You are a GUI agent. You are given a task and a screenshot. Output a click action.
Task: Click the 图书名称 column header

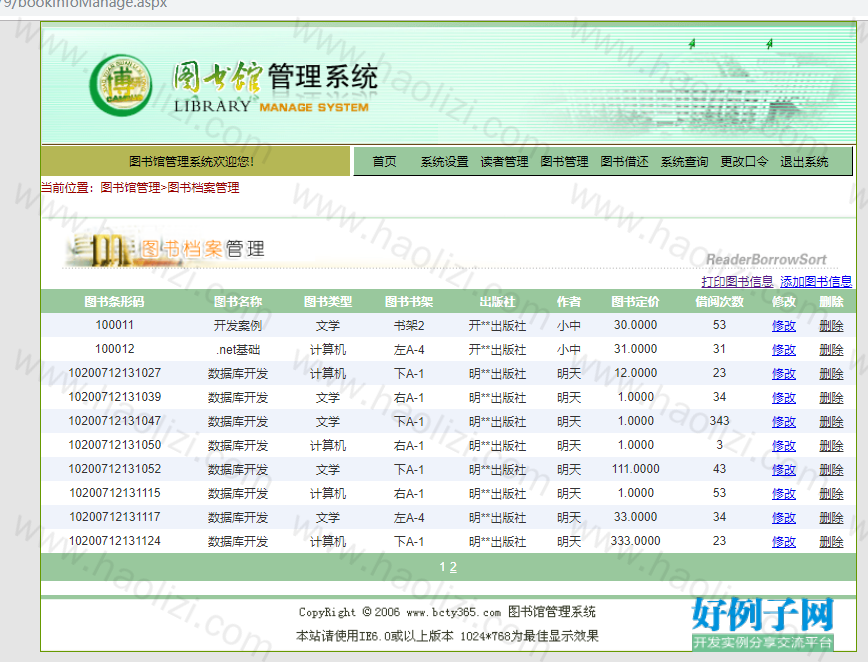pos(238,302)
